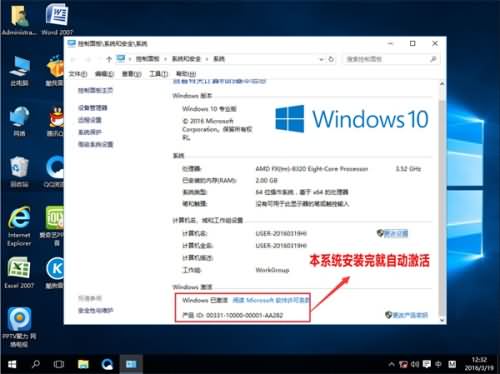
Task: Open the Administrator user folder desktop icon
Action: (19, 19)
